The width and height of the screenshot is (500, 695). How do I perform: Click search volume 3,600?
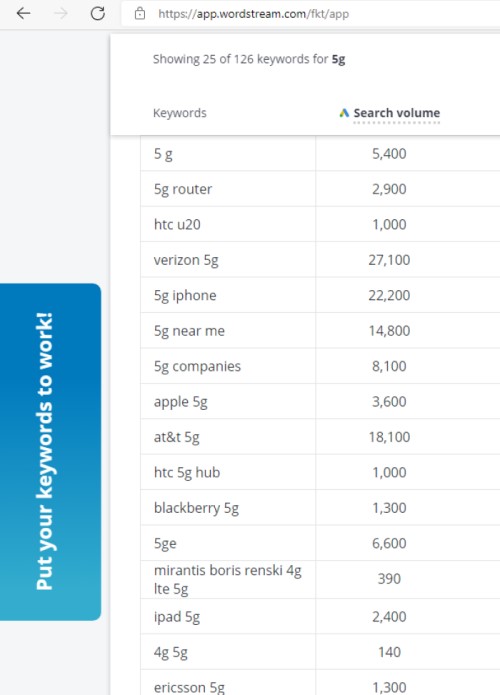click(x=389, y=402)
